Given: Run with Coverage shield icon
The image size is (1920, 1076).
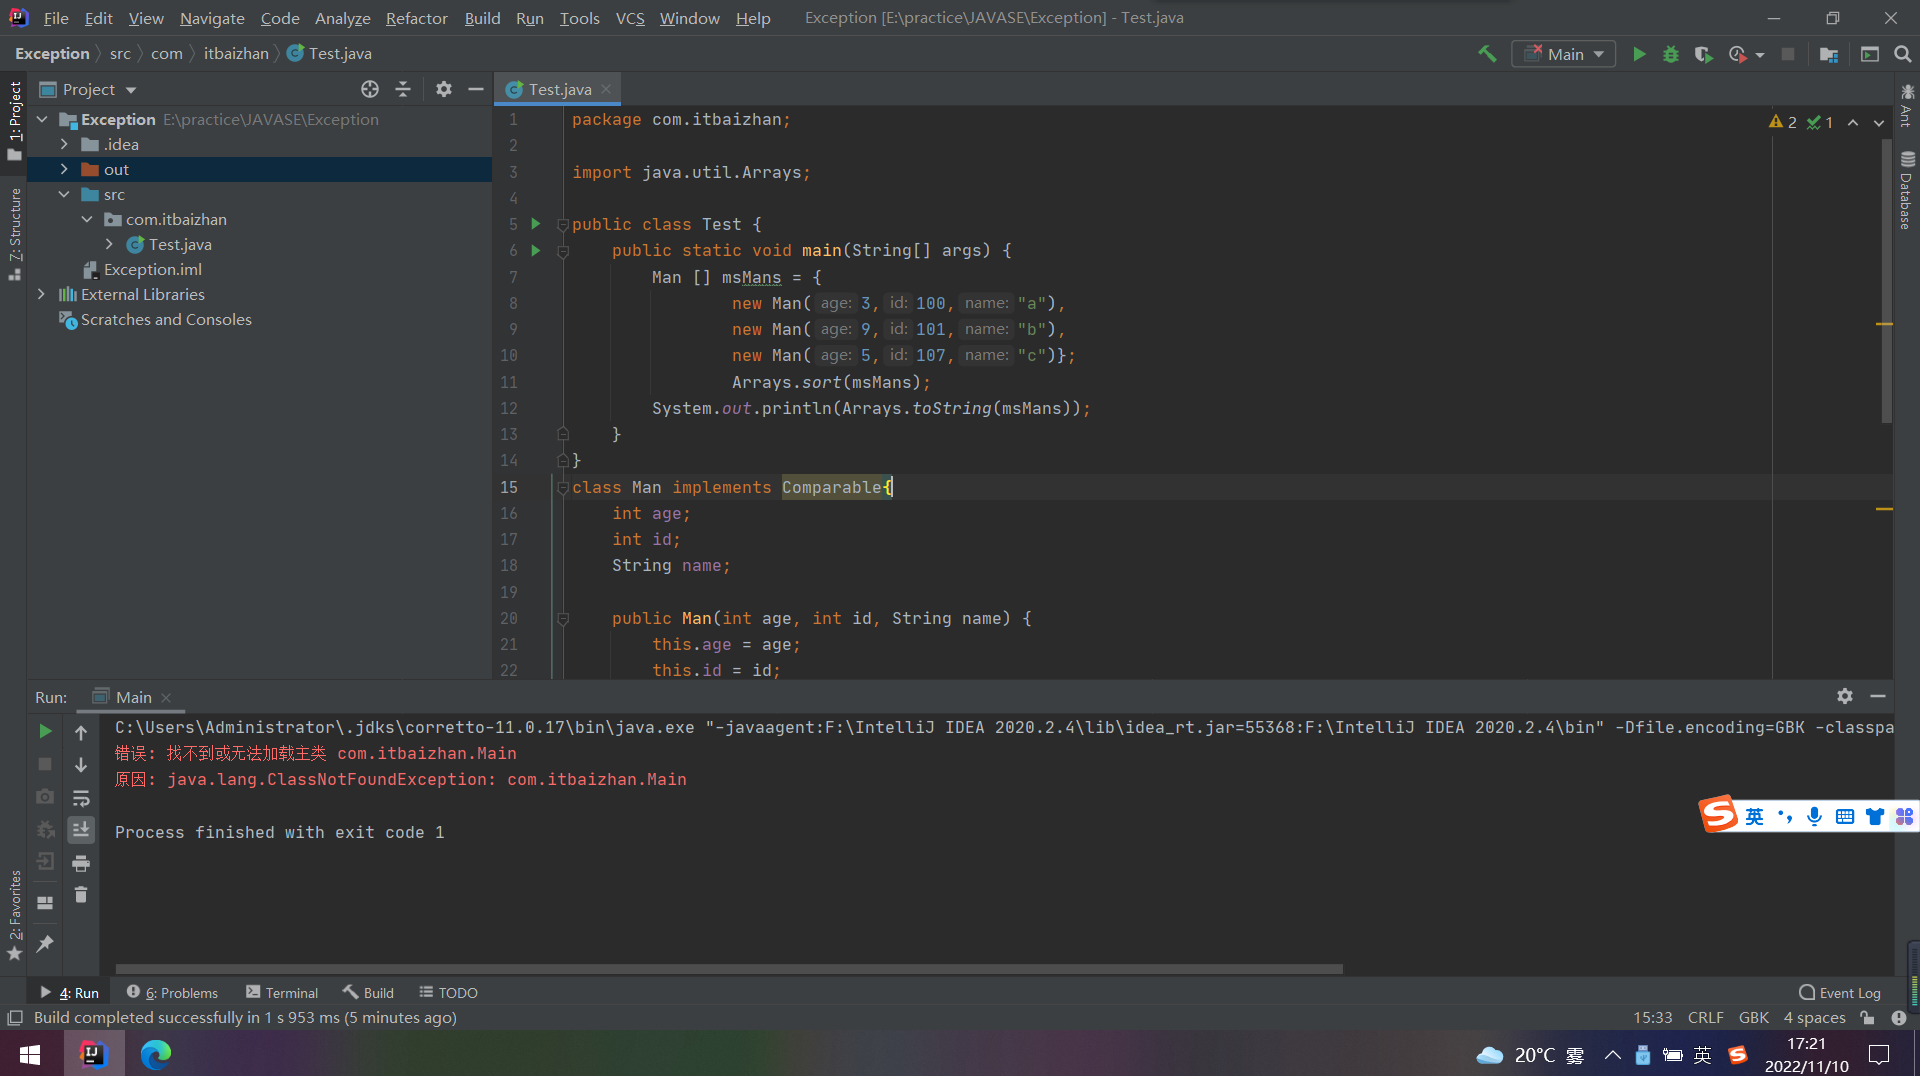Looking at the screenshot, I should [1703, 54].
